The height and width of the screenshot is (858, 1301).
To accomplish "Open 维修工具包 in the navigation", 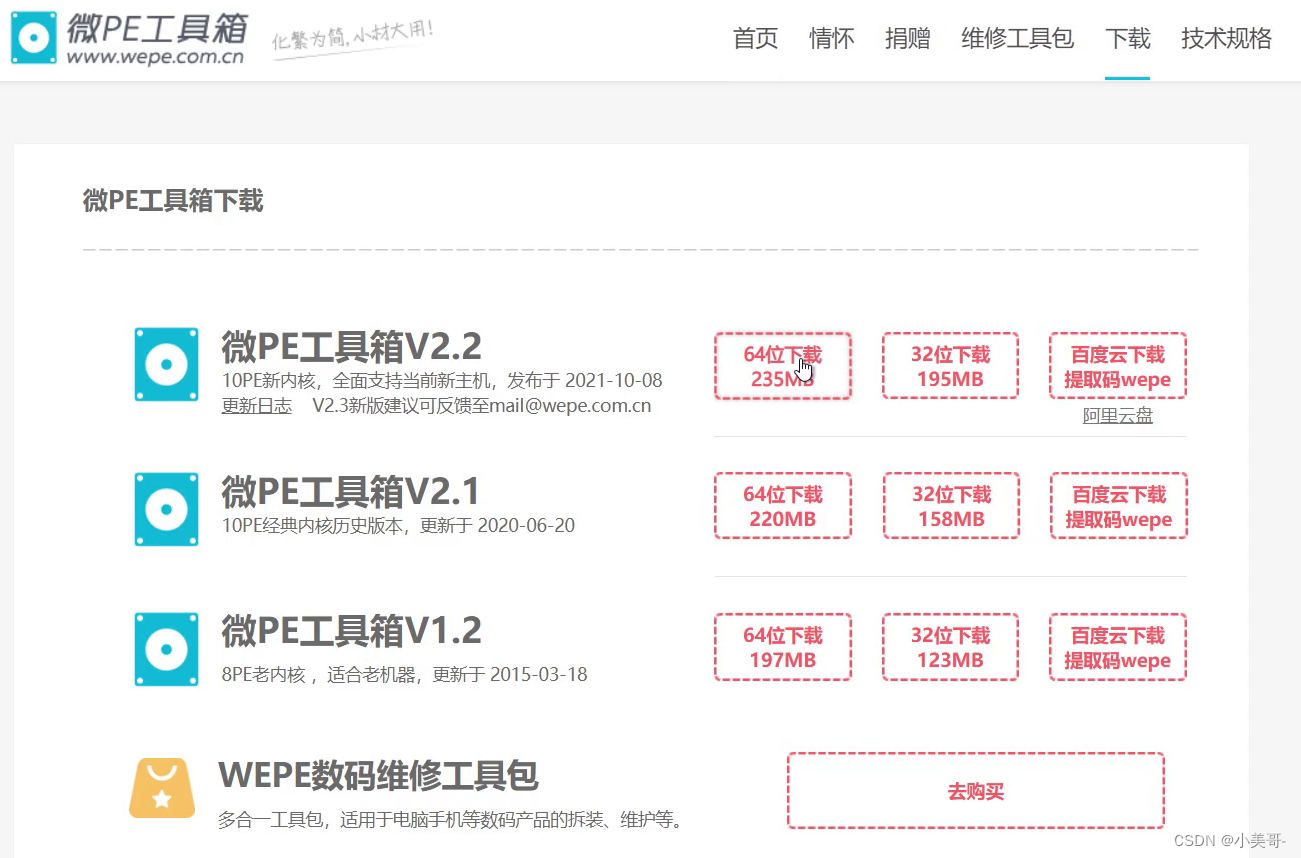I will click(1017, 39).
